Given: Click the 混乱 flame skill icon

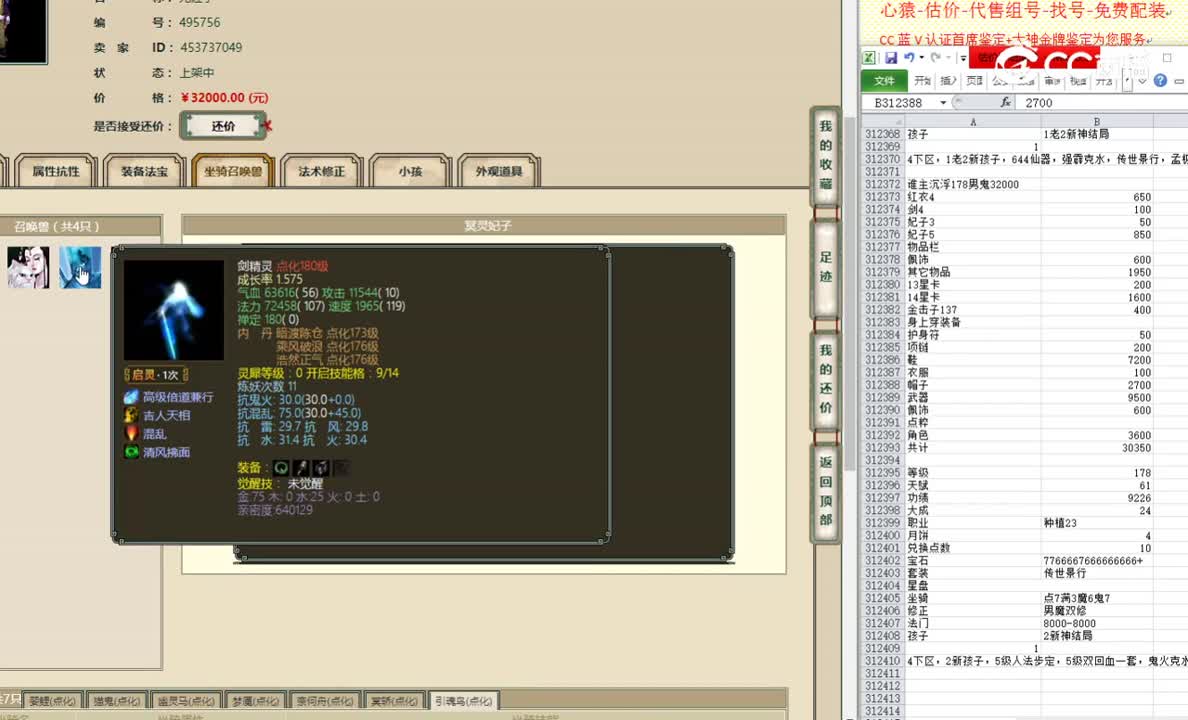Looking at the screenshot, I should click(130, 433).
